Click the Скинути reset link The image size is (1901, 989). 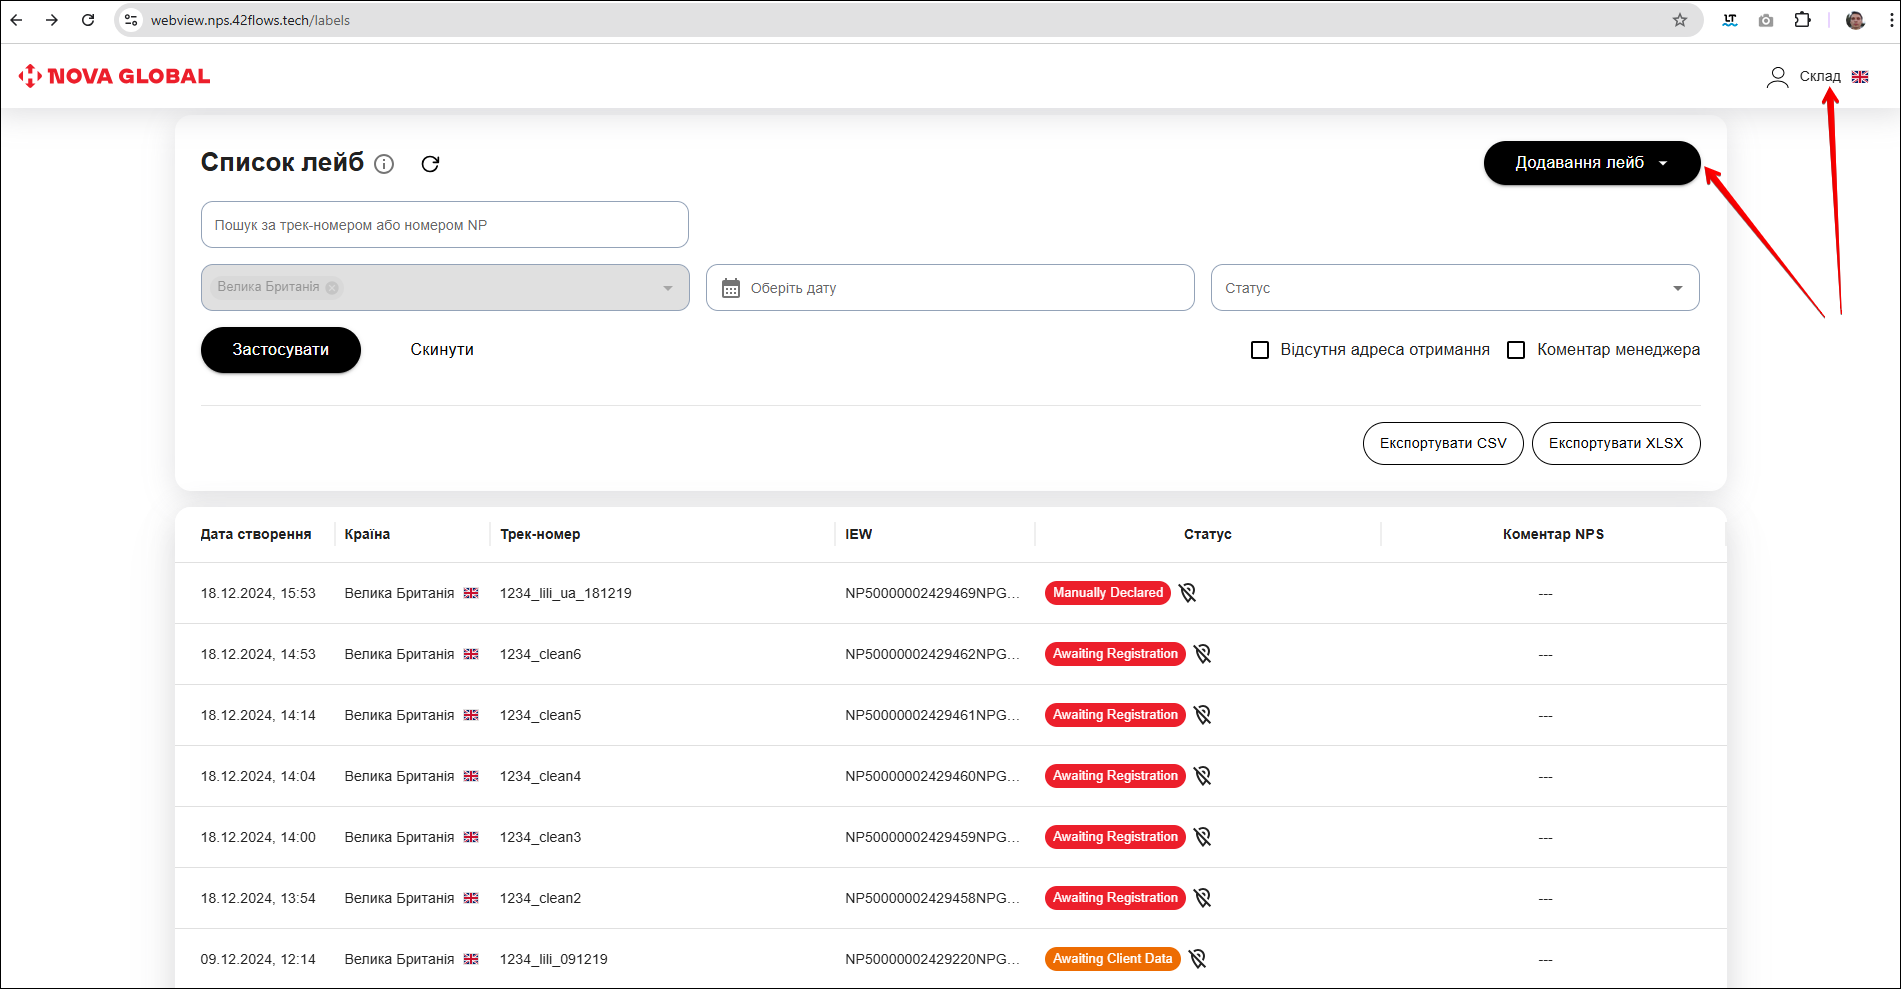point(442,350)
